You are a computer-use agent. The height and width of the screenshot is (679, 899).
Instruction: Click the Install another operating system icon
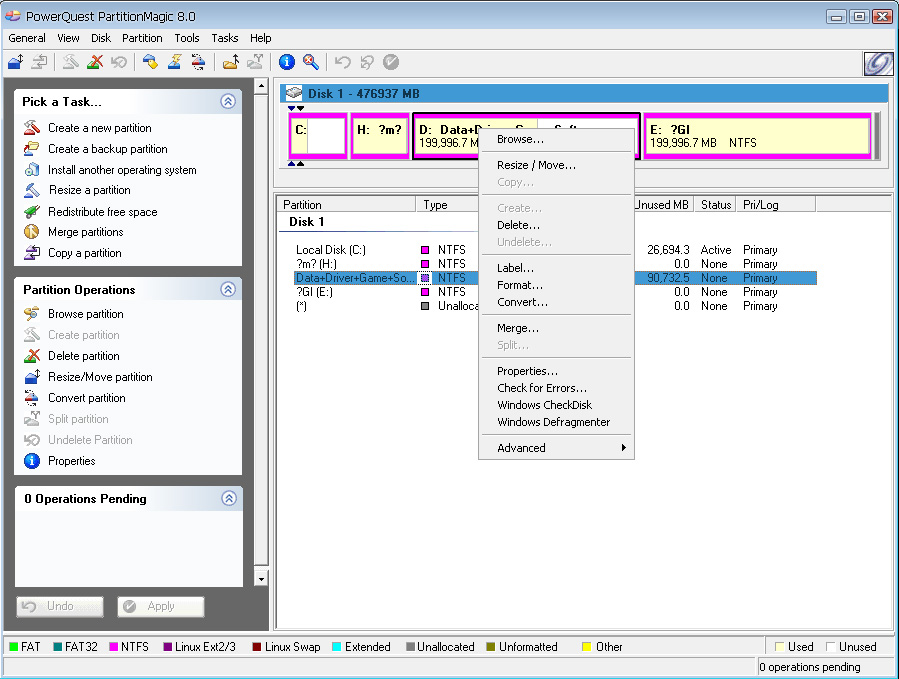(32, 170)
